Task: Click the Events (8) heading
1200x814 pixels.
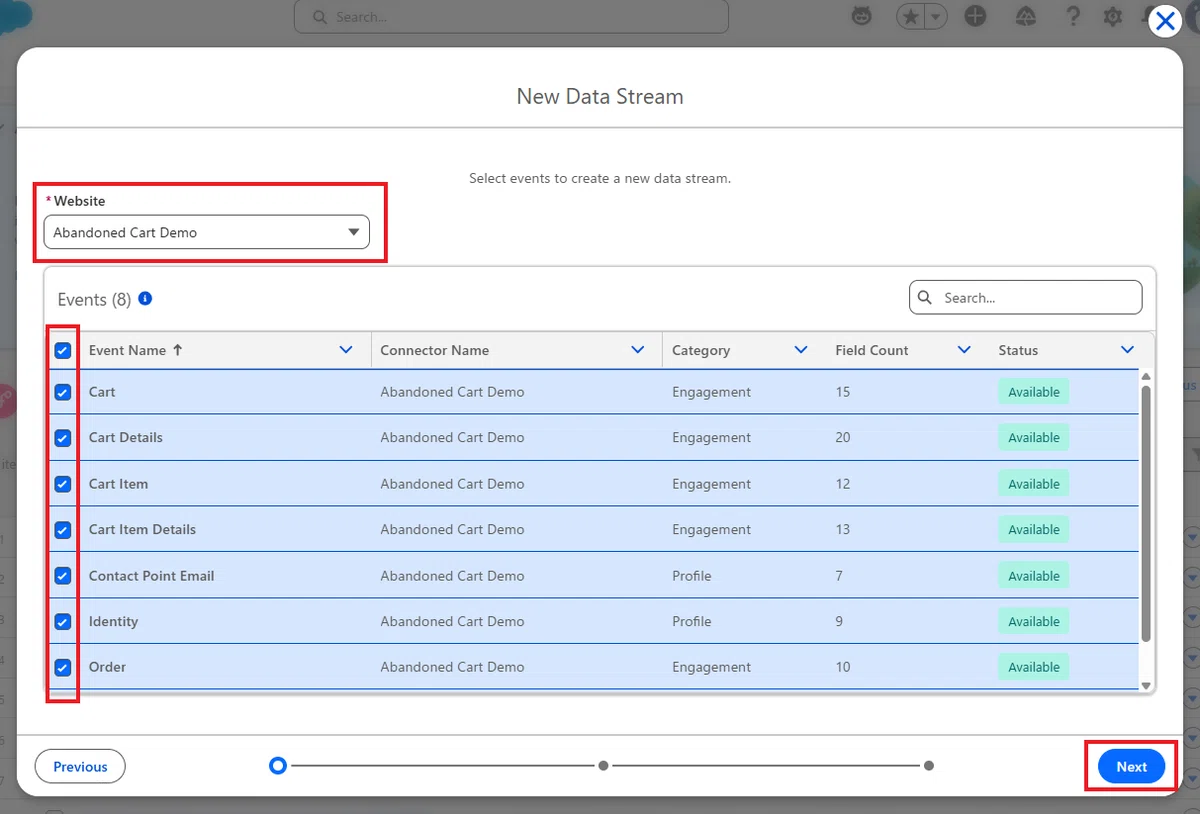Action: pos(94,299)
